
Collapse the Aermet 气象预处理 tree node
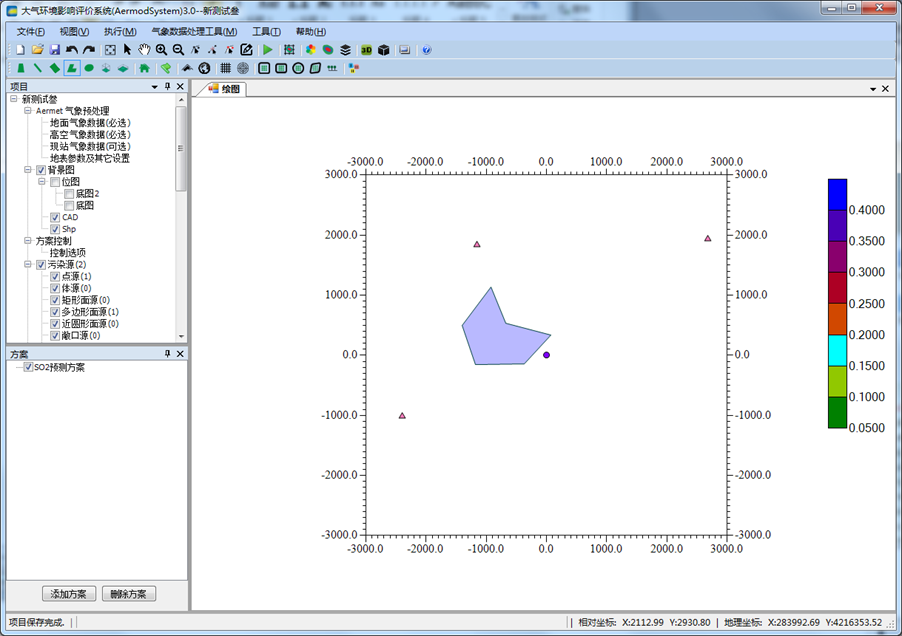28,111
